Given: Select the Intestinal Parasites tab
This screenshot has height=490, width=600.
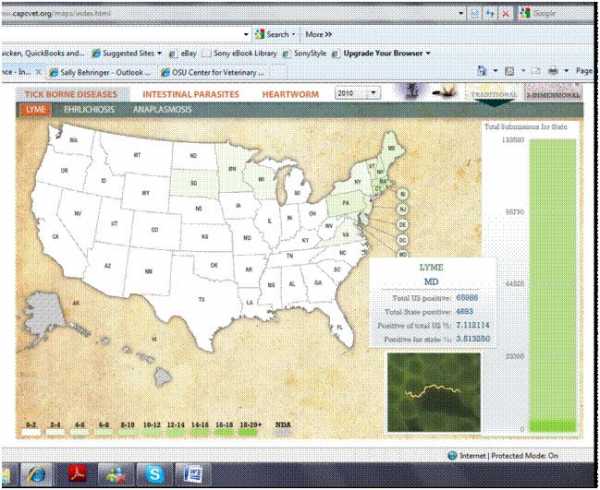Looking at the screenshot, I should coord(200,93).
